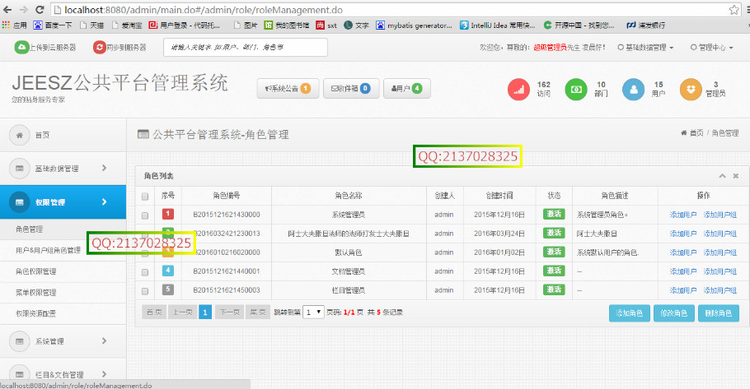This screenshot has width=750, height=389.
Task: Click the green departments circle icon
Action: 576,89
